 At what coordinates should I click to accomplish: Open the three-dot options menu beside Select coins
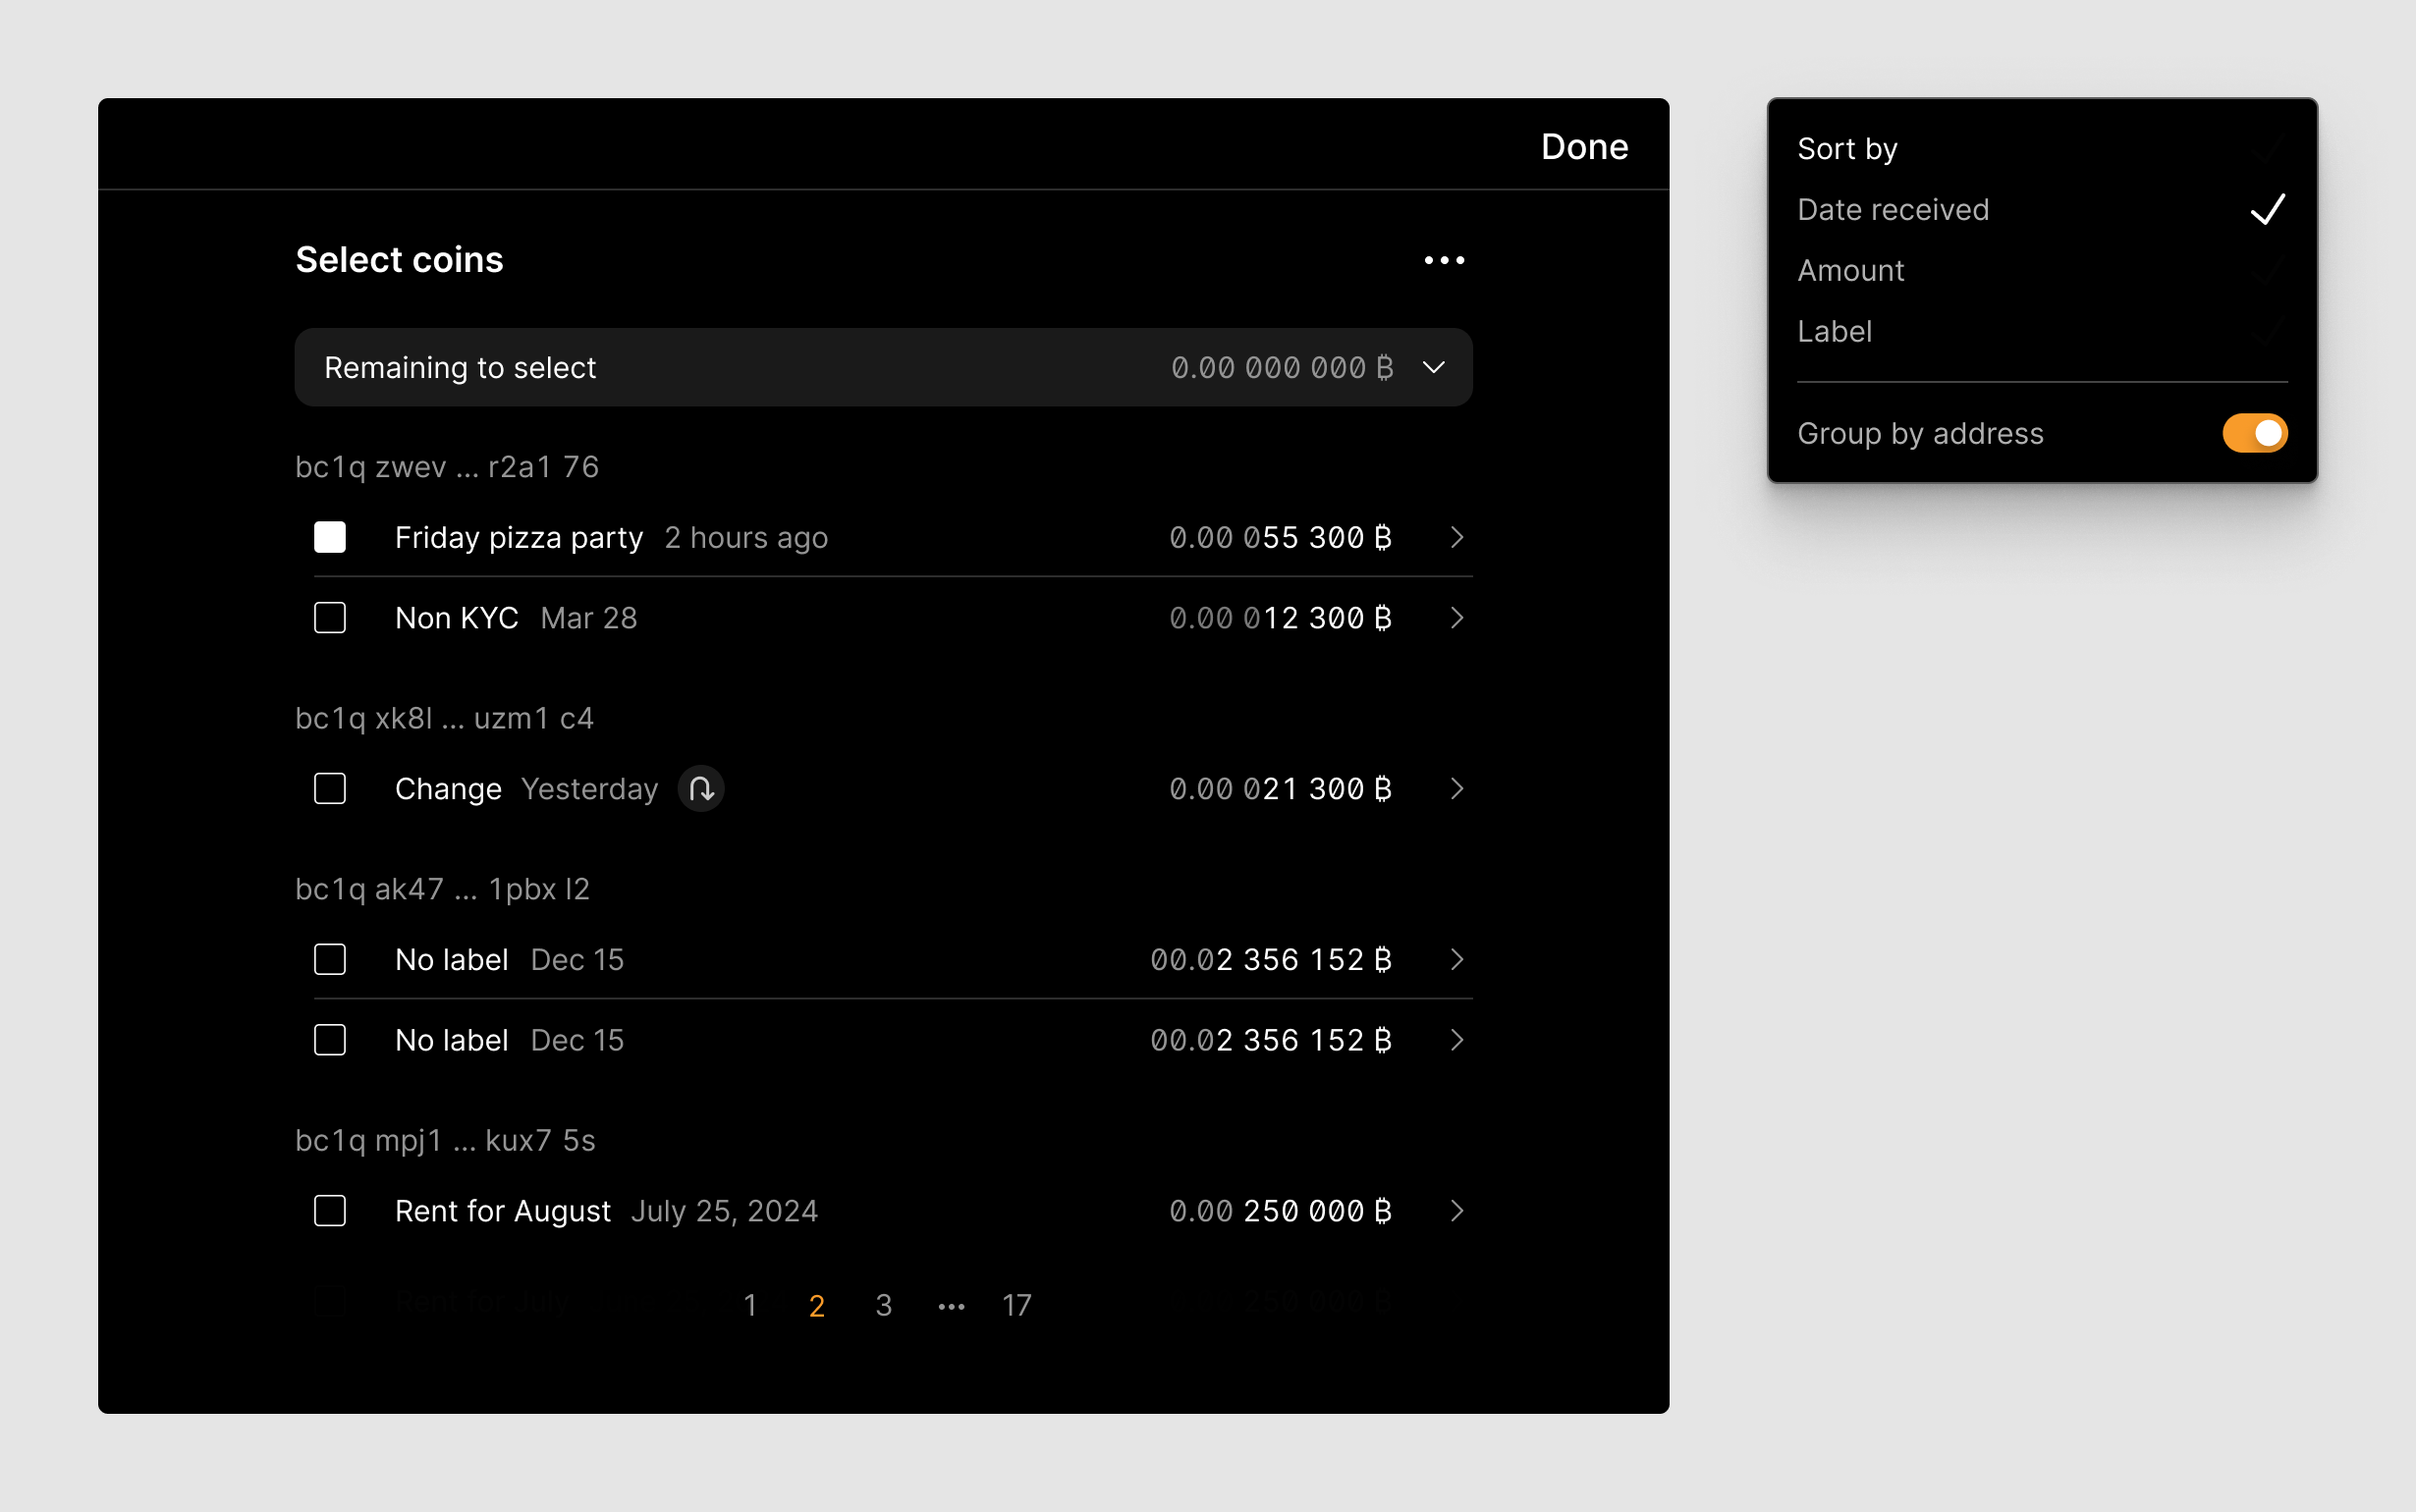[1444, 260]
